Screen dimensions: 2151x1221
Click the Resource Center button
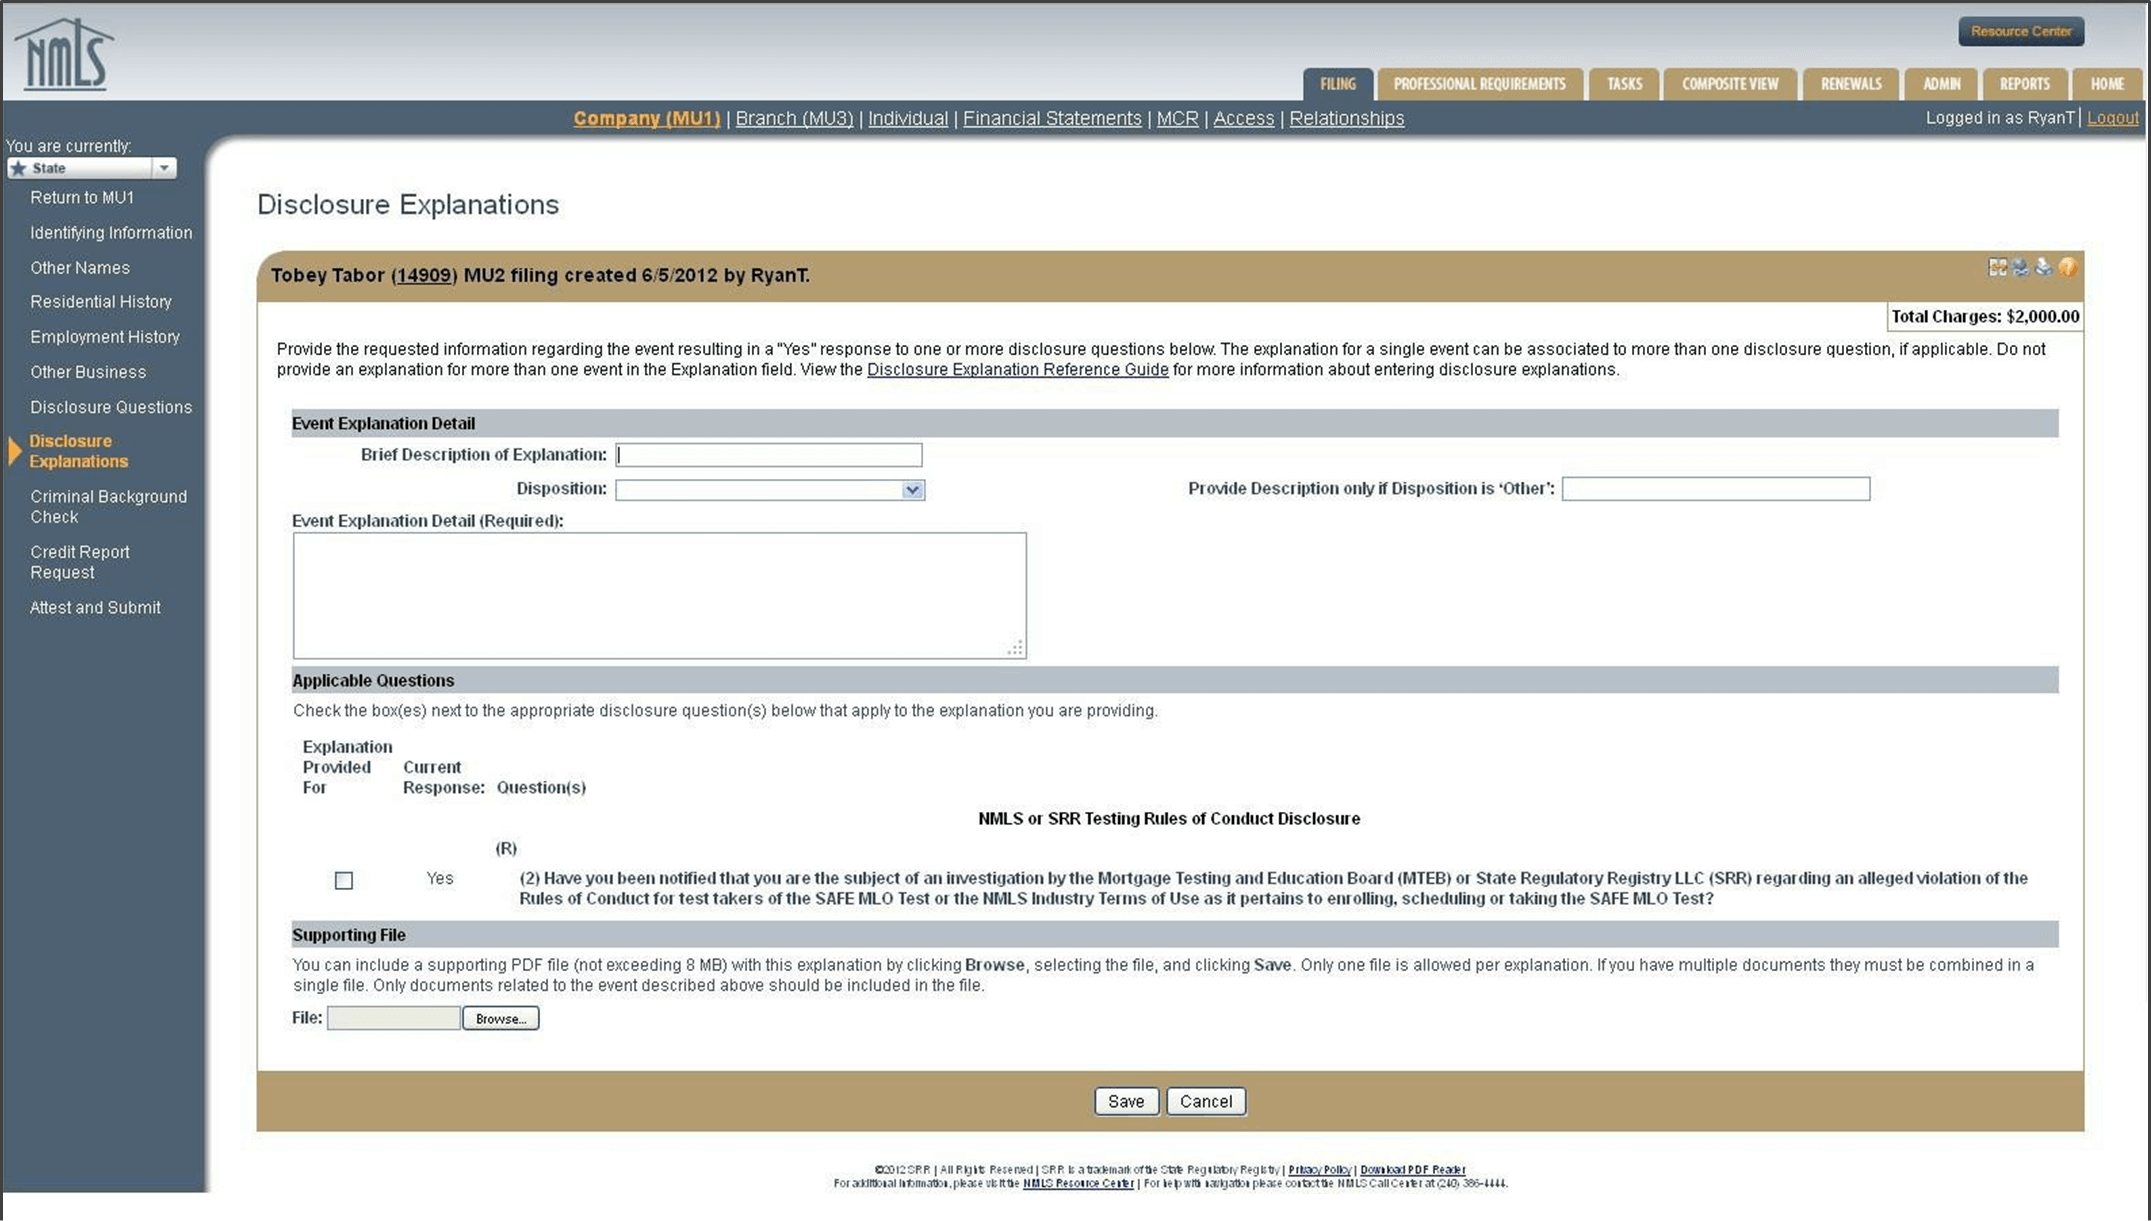(x=2020, y=30)
